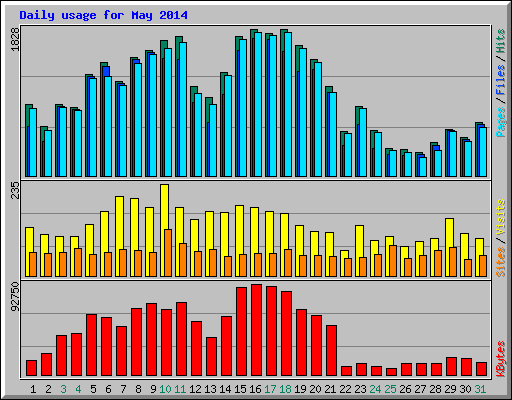Select the orange Sites bar for day 25

point(393,261)
